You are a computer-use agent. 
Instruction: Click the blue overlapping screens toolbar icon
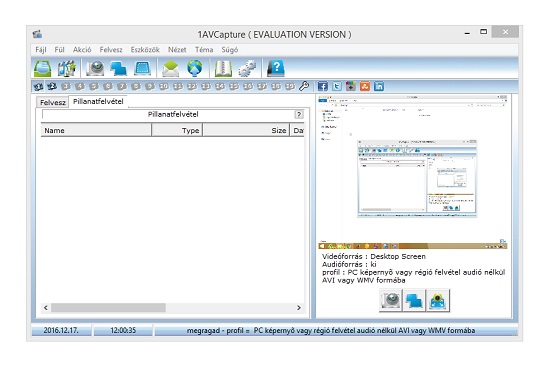[118, 68]
